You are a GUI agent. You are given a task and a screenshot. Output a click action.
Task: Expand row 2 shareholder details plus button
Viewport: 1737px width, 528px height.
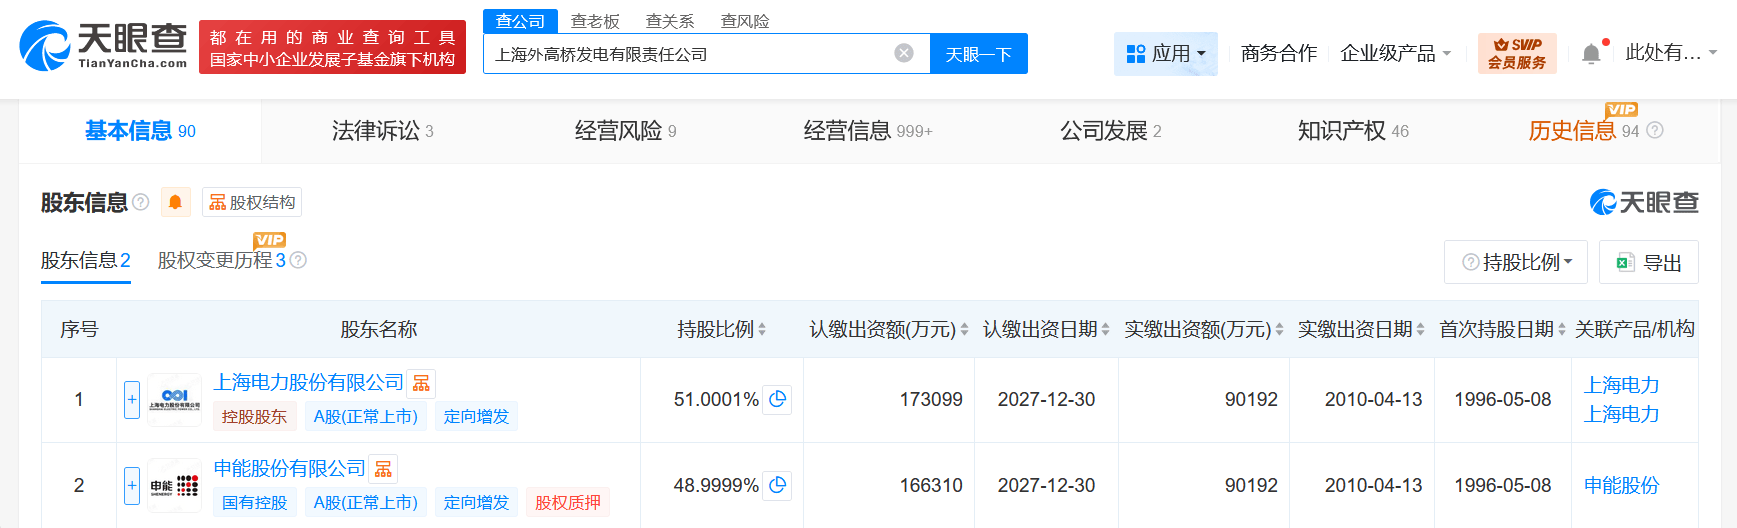[132, 485]
